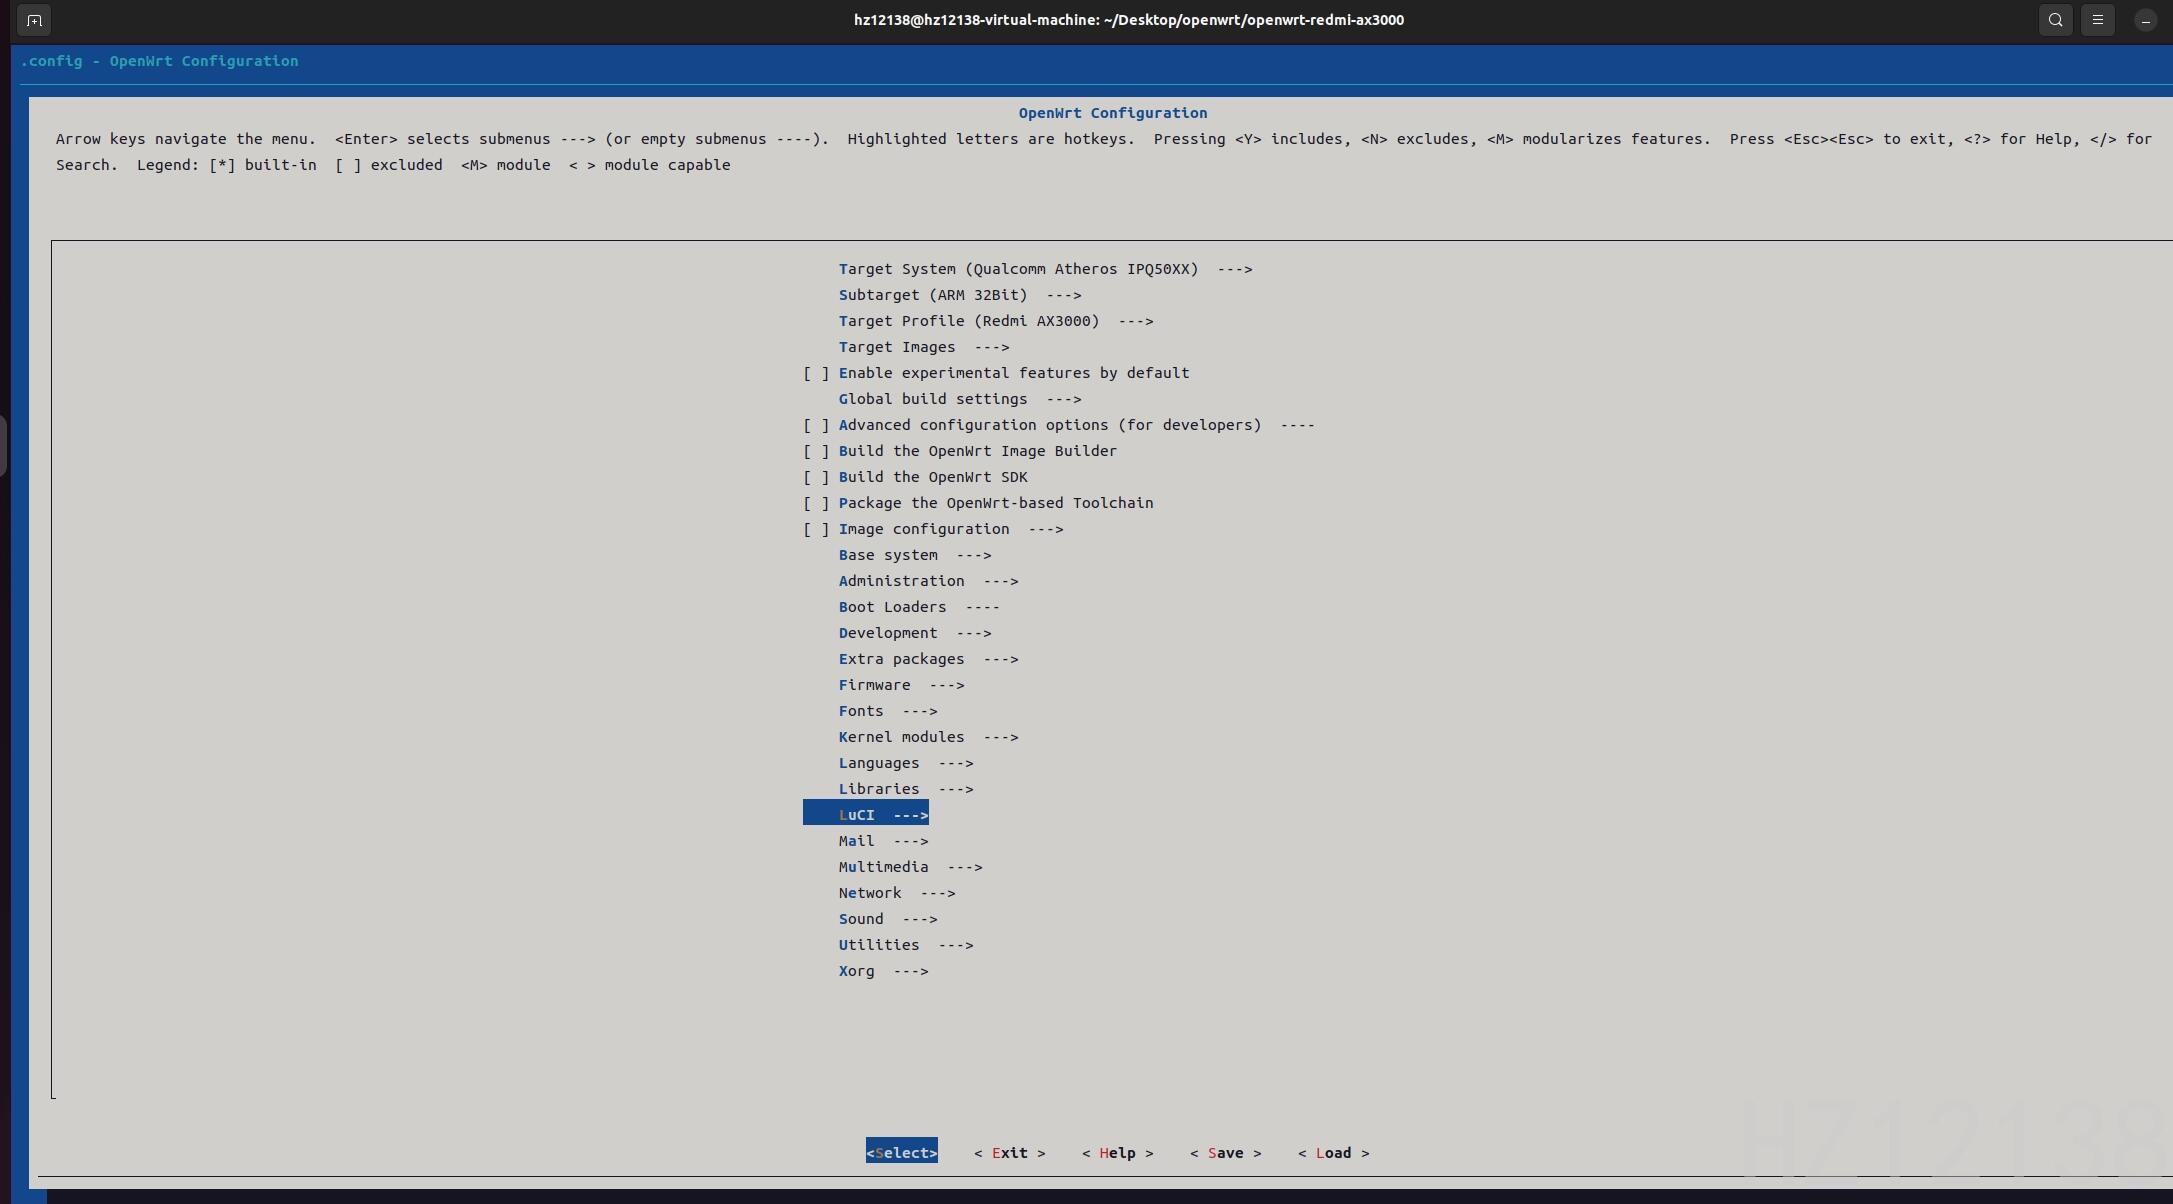Select the Sound menu entry

click(x=888, y=919)
